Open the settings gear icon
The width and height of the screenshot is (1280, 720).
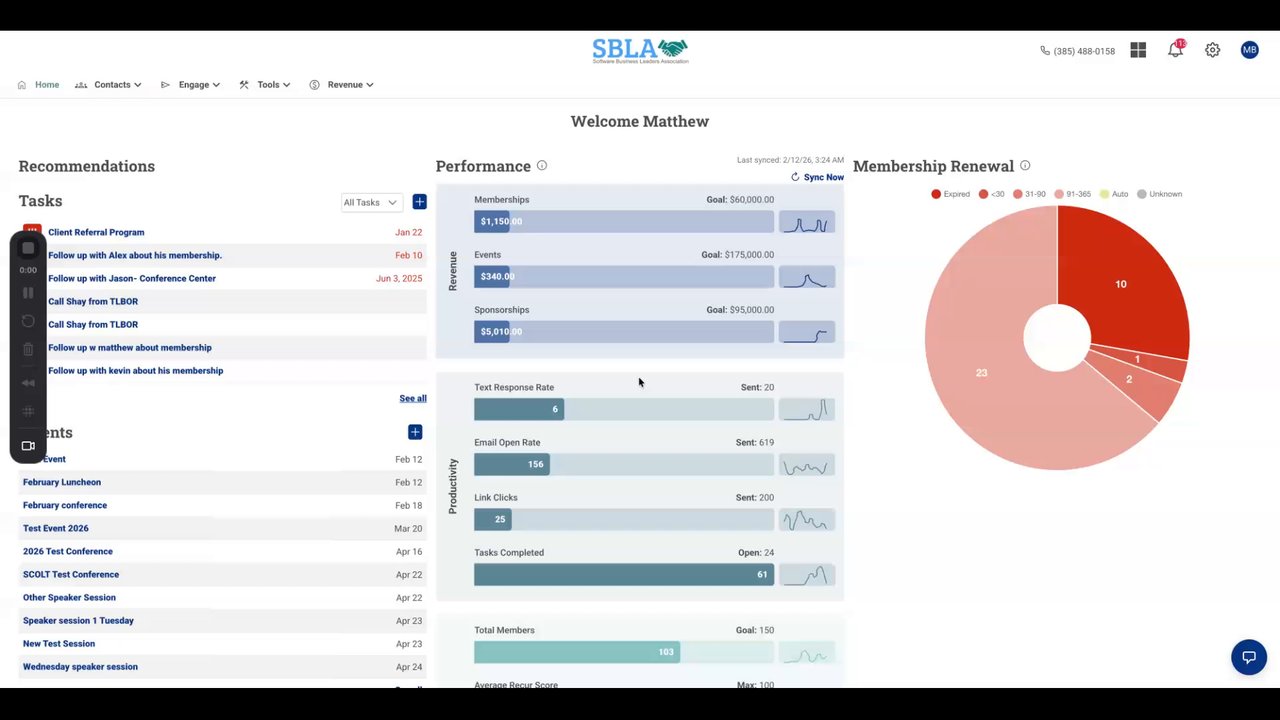click(1212, 50)
